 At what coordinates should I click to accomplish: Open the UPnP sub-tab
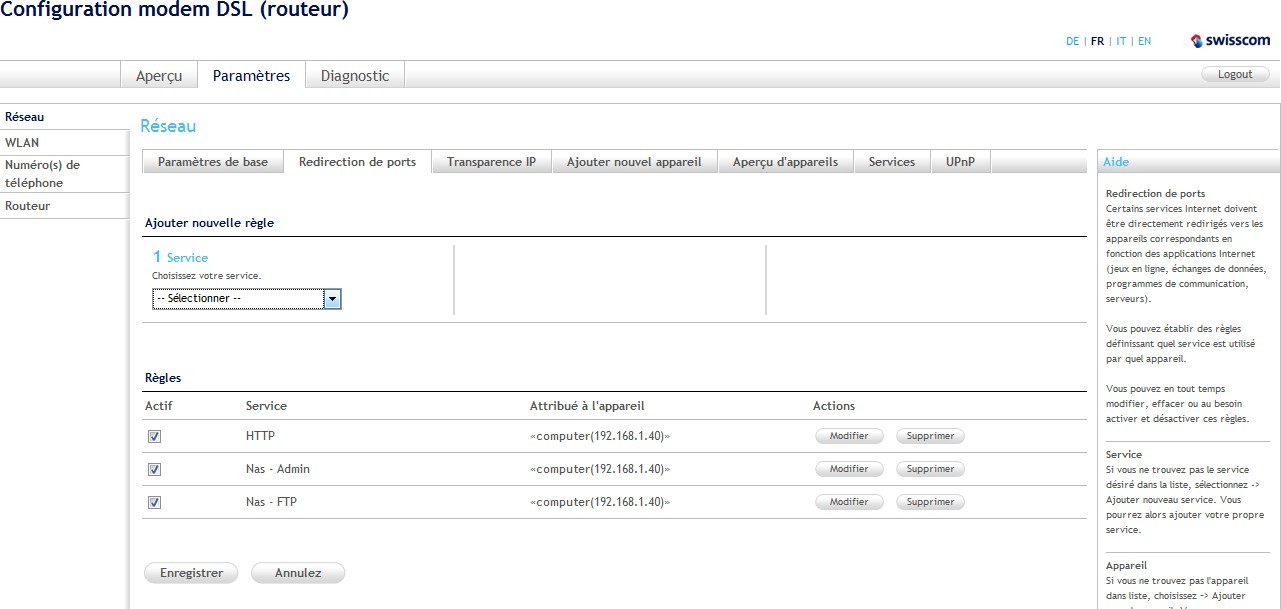click(959, 161)
